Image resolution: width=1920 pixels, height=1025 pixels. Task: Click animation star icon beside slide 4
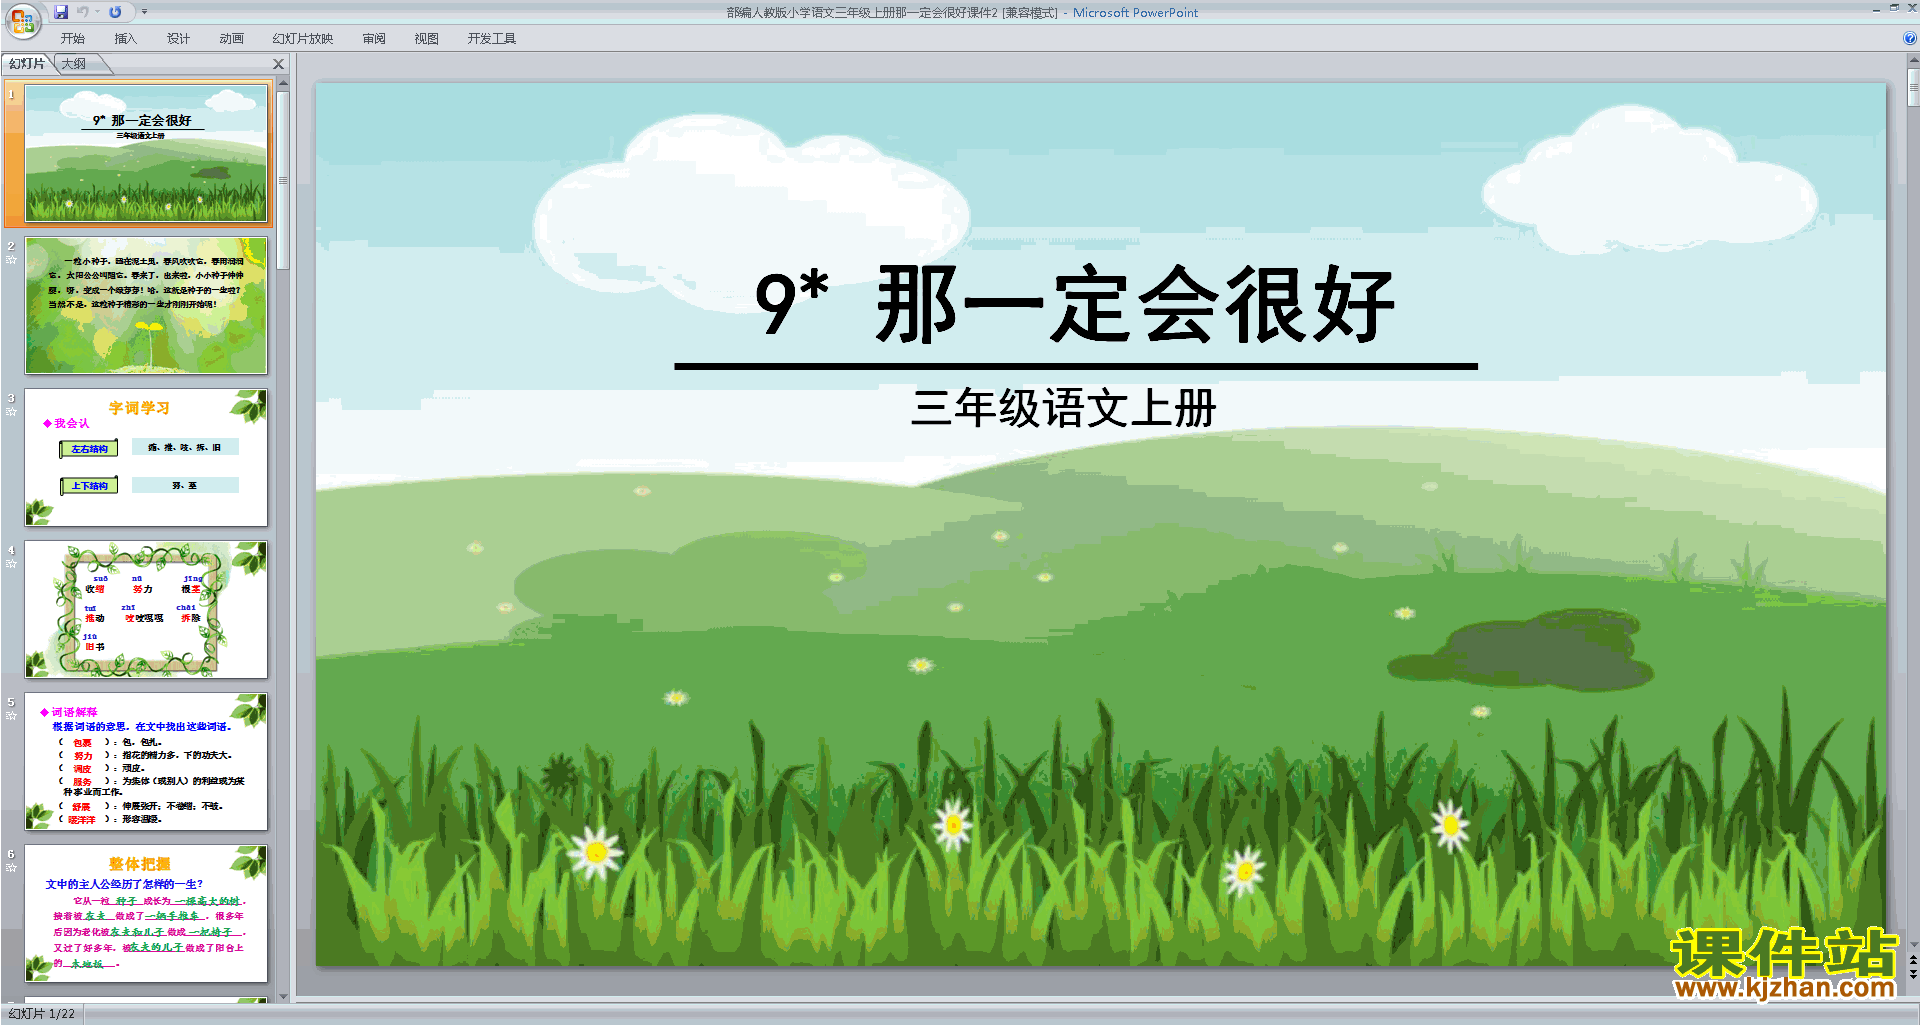(11, 564)
